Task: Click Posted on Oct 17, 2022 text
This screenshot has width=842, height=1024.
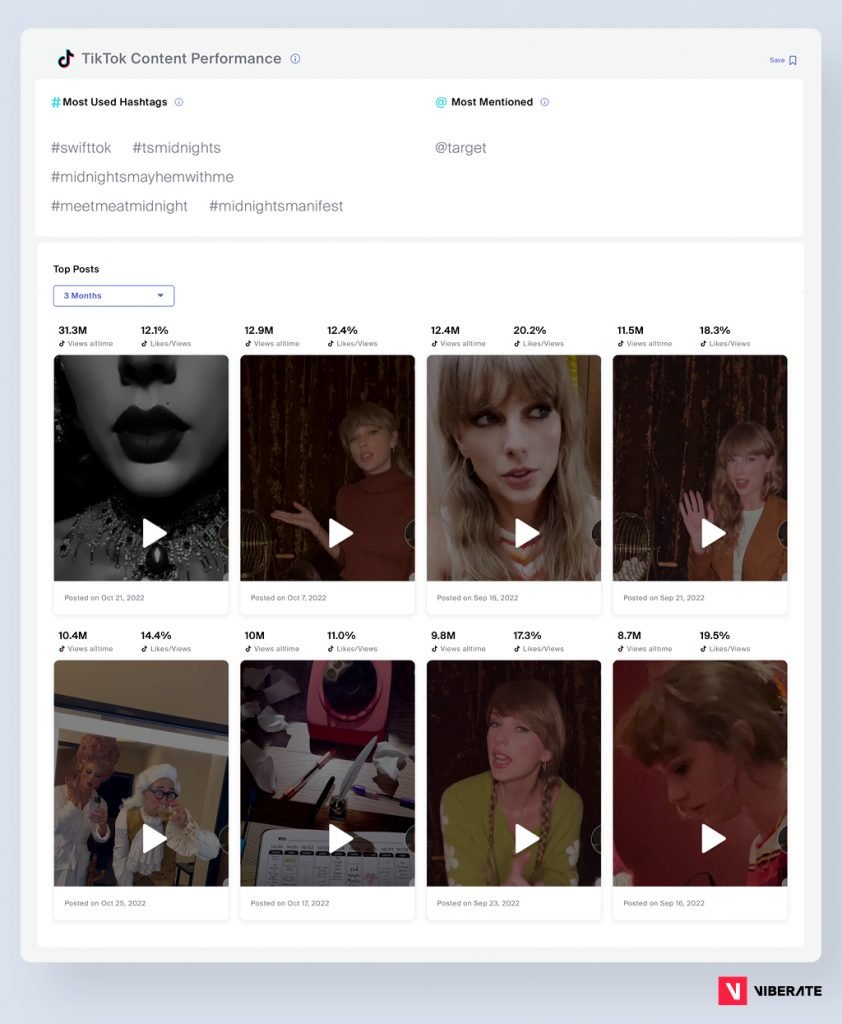Action: coord(290,903)
